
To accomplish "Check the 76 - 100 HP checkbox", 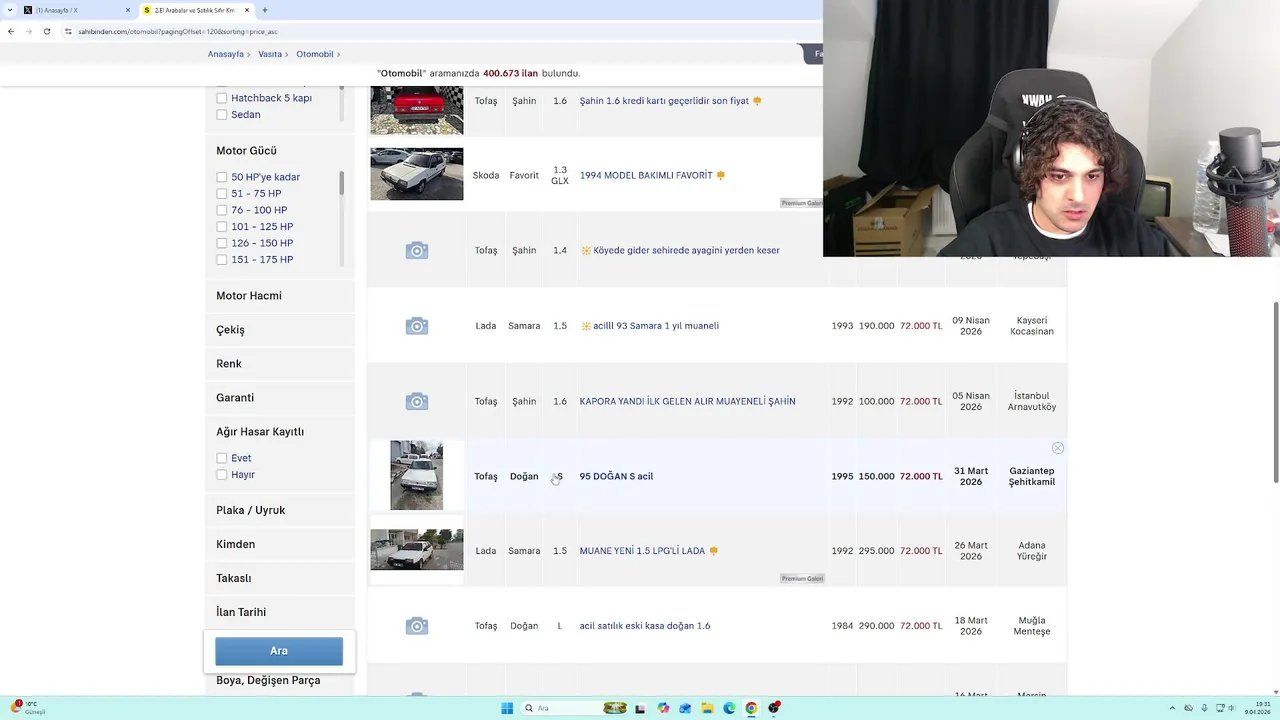I will (222, 210).
